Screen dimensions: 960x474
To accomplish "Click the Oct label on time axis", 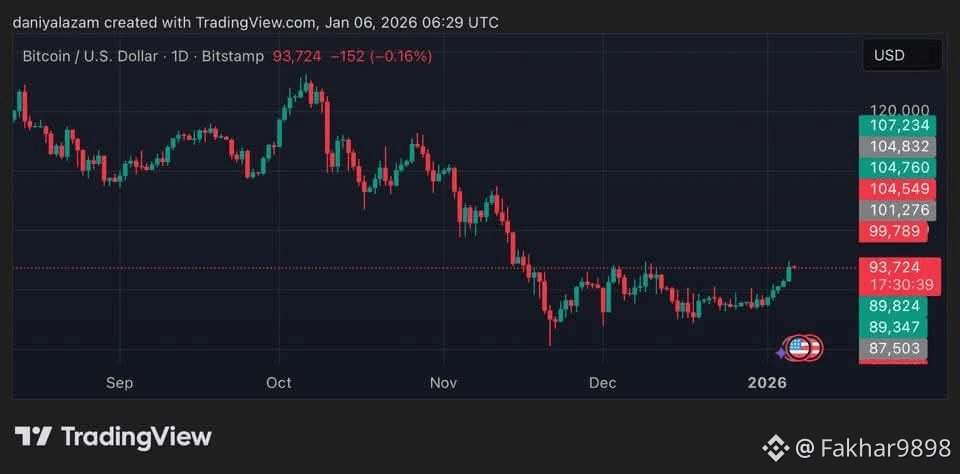I will pyautogui.click(x=279, y=383).
